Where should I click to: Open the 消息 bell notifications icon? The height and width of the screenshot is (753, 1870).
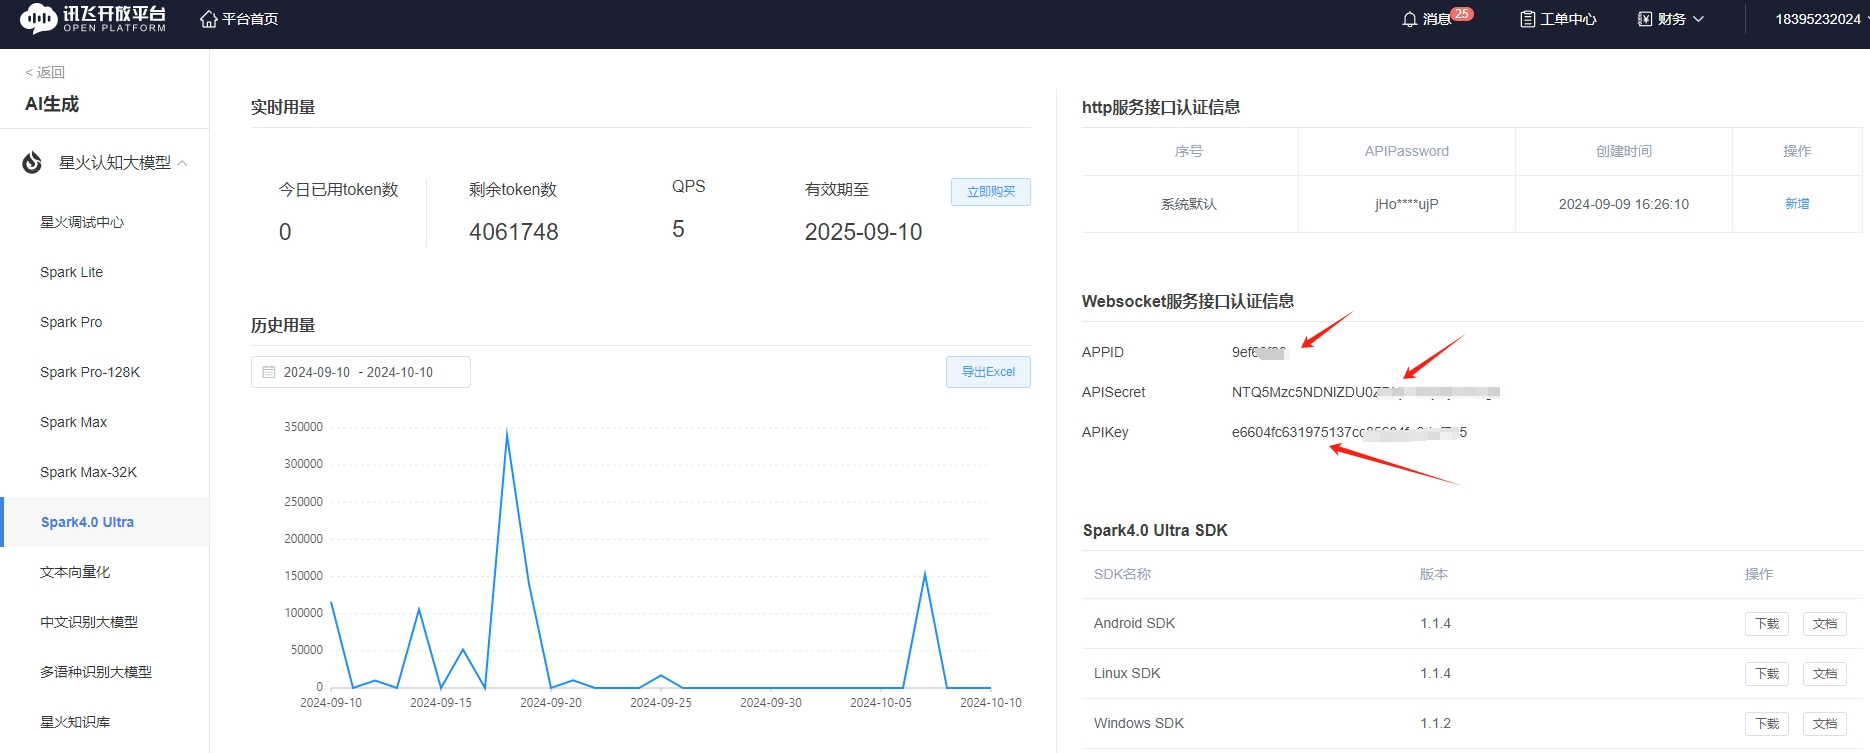[1410, 19]
